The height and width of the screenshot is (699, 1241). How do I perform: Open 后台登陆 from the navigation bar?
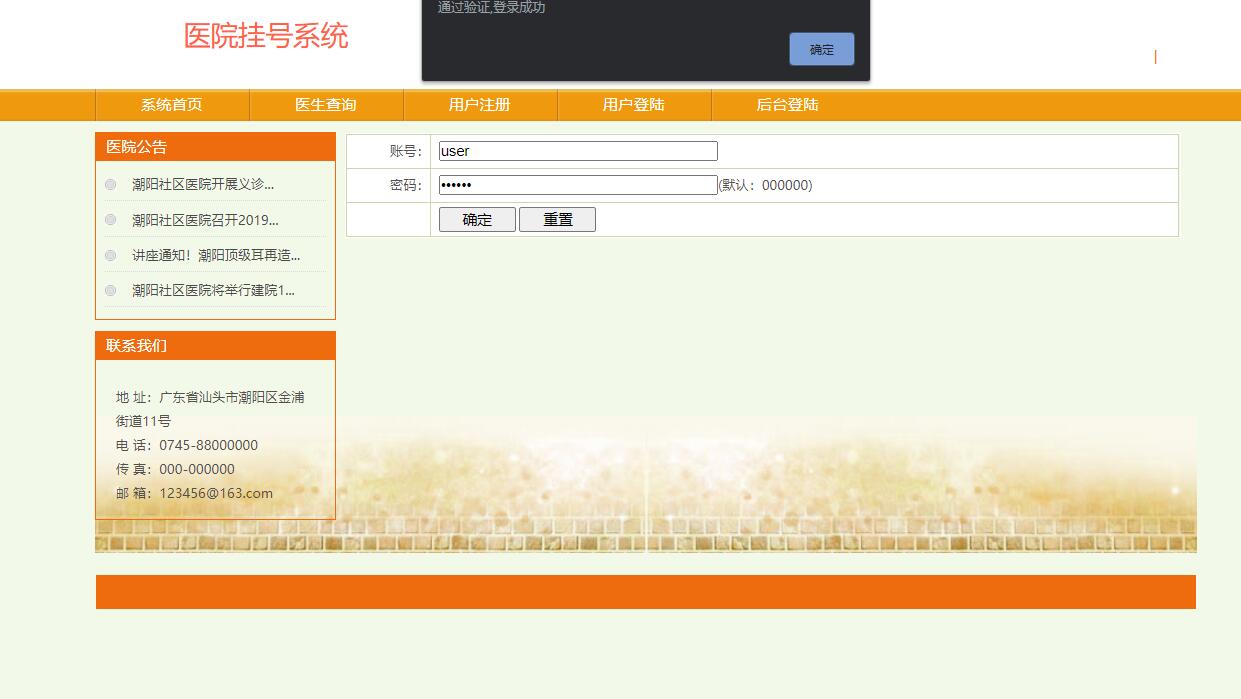787,104
